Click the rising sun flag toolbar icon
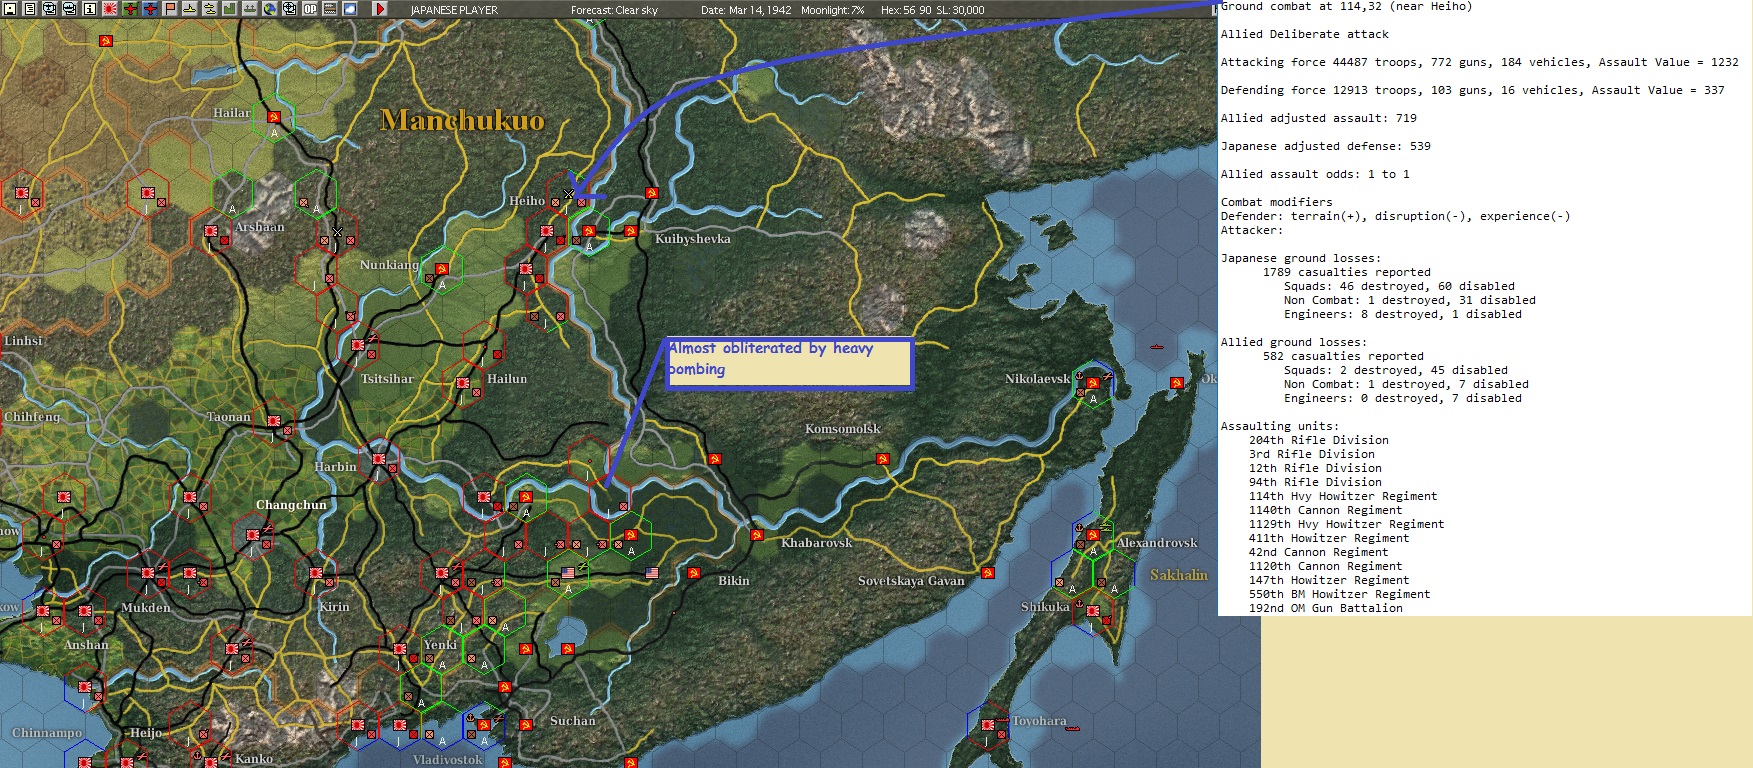Screen dimensions: 1753x768 (x=109, y=9)
